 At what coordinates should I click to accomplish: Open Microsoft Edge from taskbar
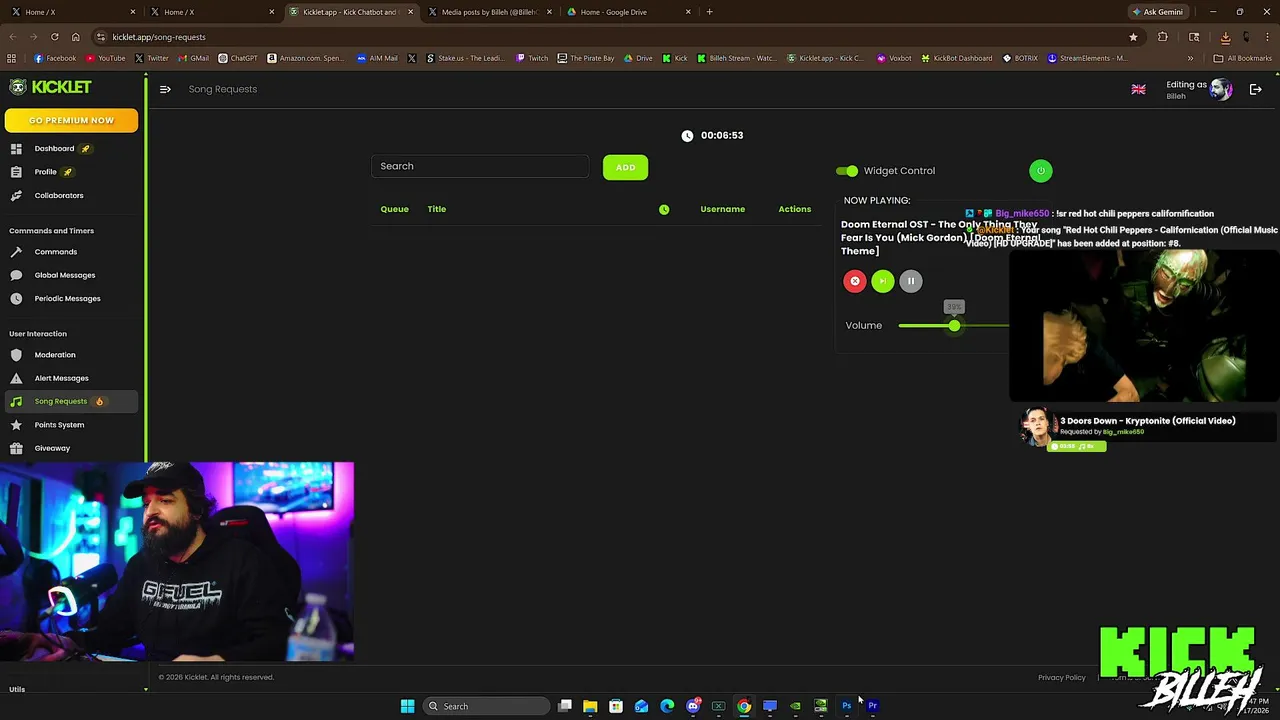point(667,706)
